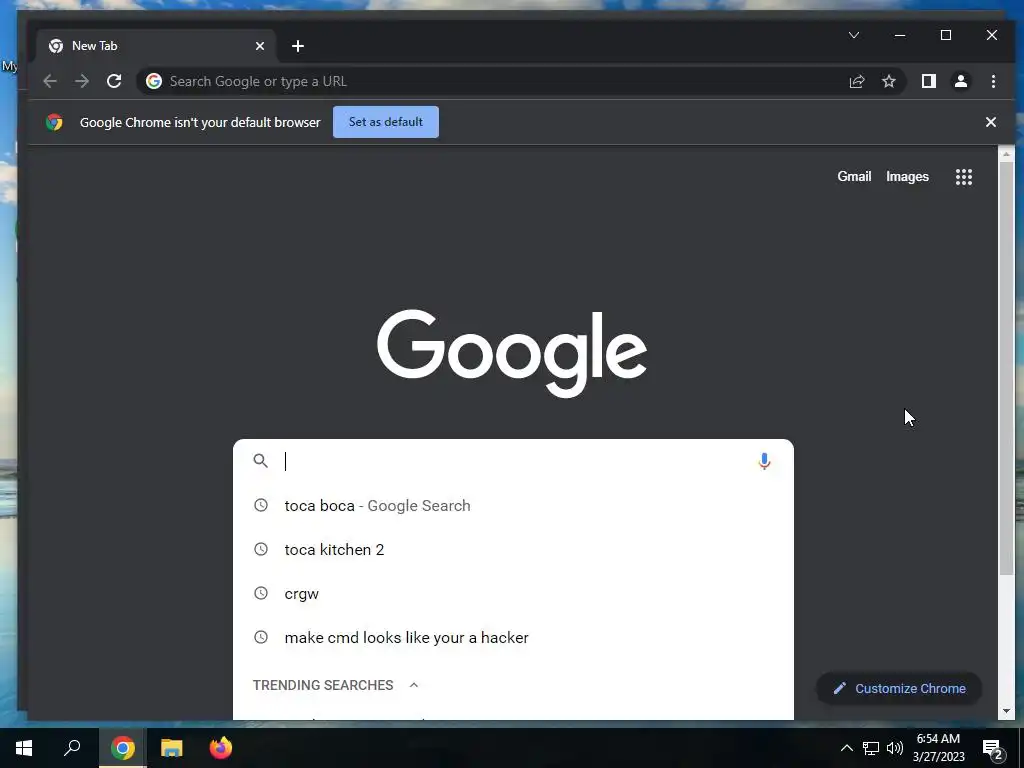Click history clock icon beside crgw
The height and width of the screenshot is (768, 1024).
pyautogui.click(x=261, y=593)
